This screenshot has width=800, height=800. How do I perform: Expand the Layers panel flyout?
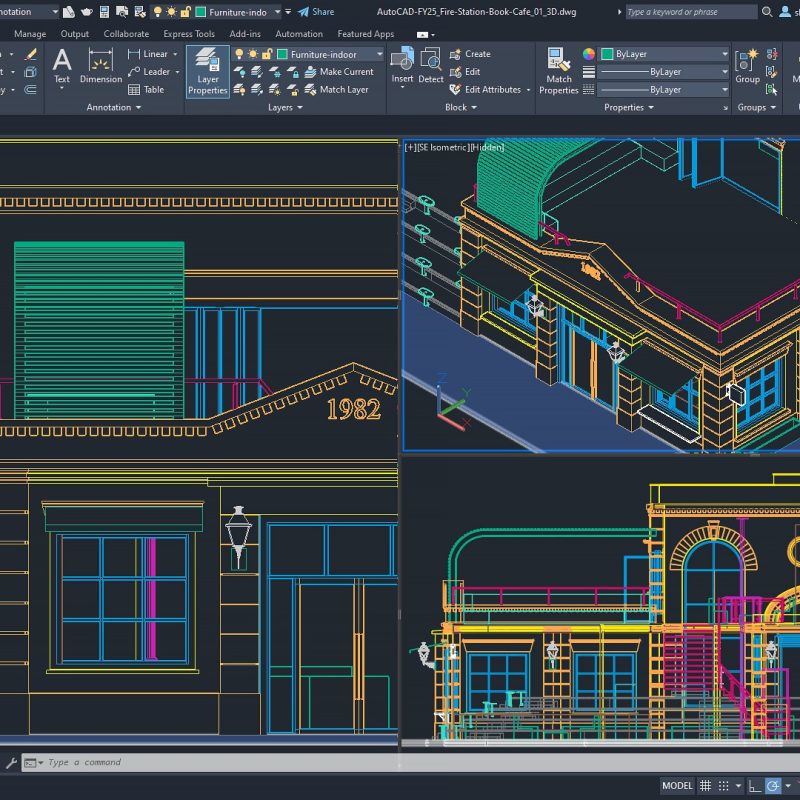[x=286, y=108]
